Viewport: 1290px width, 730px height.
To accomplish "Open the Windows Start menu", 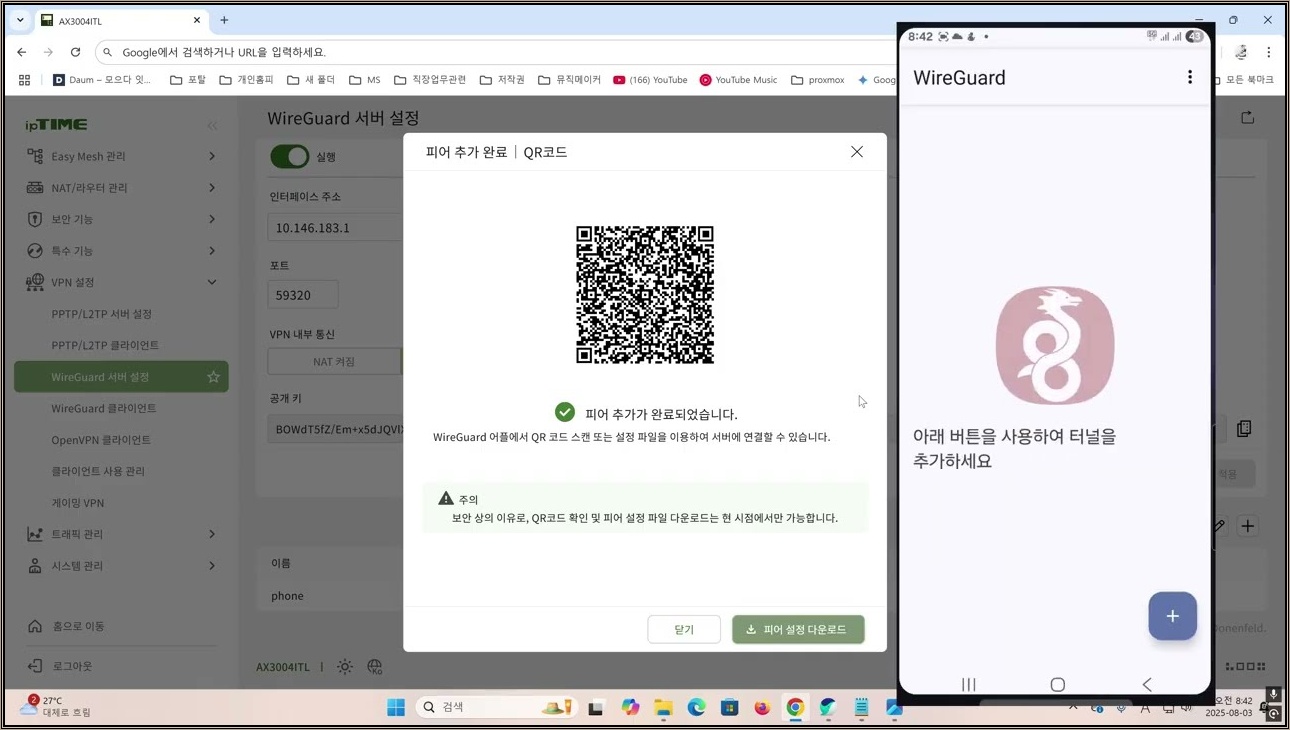I will 396,707.
